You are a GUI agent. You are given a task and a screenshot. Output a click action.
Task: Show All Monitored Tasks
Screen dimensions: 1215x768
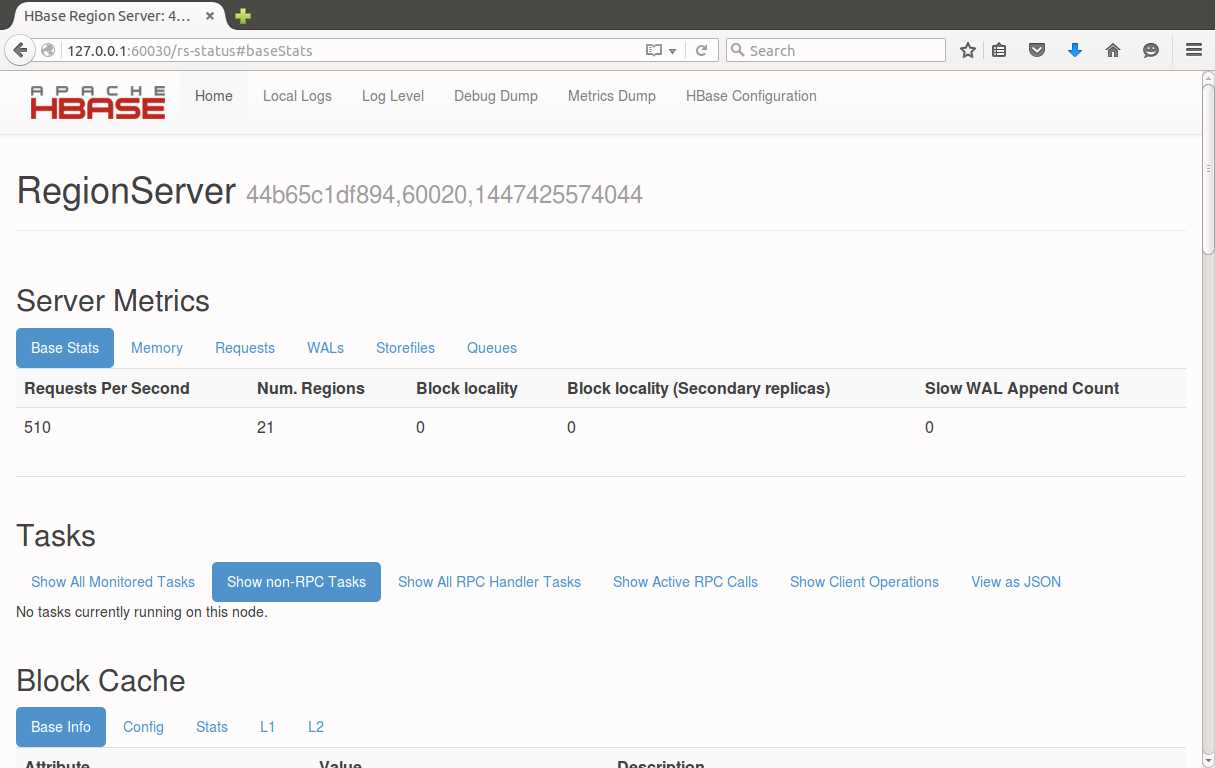(112, 581)
